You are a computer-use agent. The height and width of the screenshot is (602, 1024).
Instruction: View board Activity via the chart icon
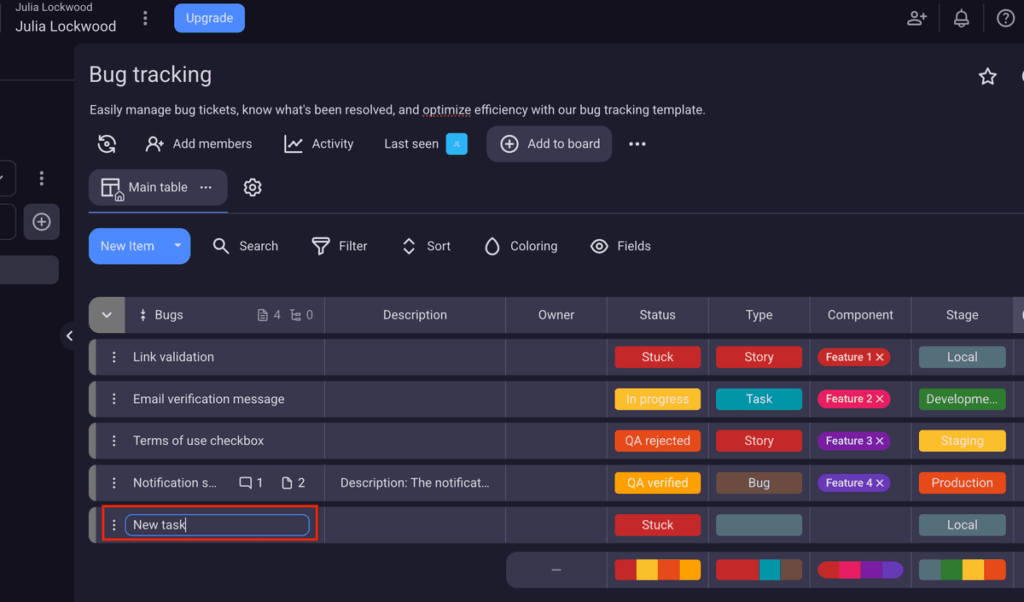pyautogui.click(x=292, y=143)
